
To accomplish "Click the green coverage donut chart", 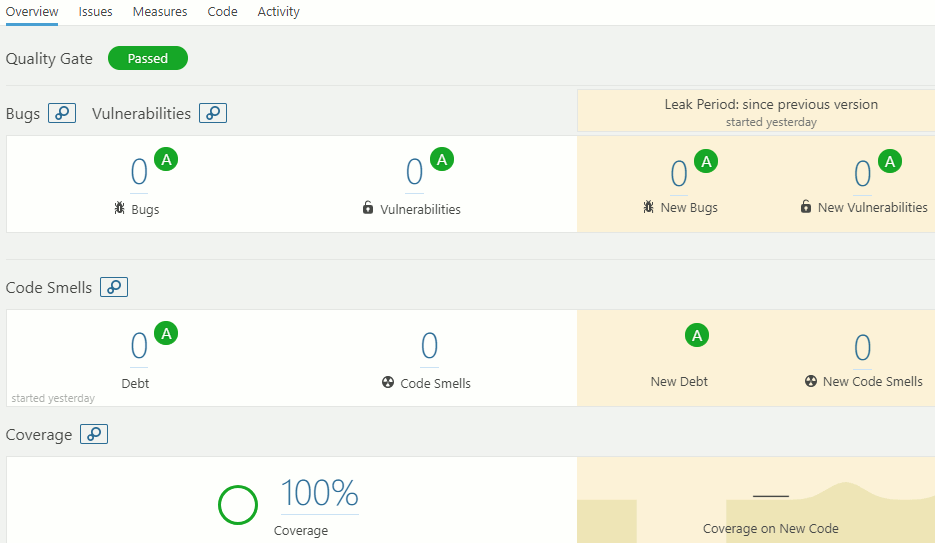I will (238, 505).
